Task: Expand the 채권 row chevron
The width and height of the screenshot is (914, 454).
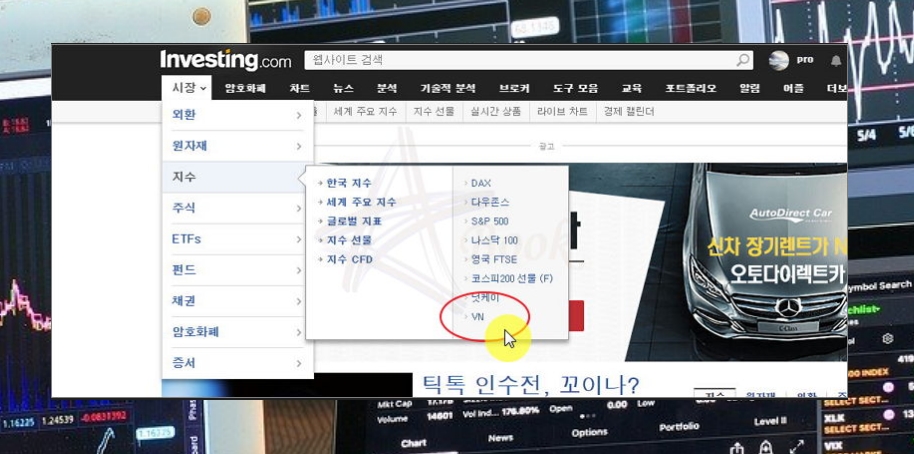Action: coord(298,301)
